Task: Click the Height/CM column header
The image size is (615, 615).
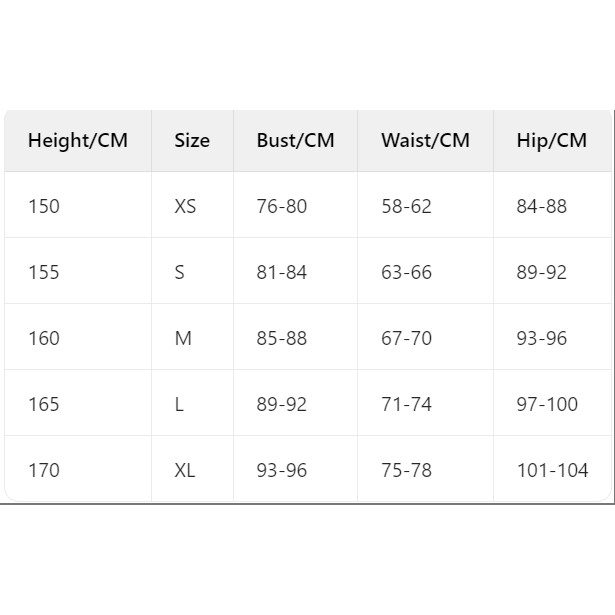Action: coord(78,140)
